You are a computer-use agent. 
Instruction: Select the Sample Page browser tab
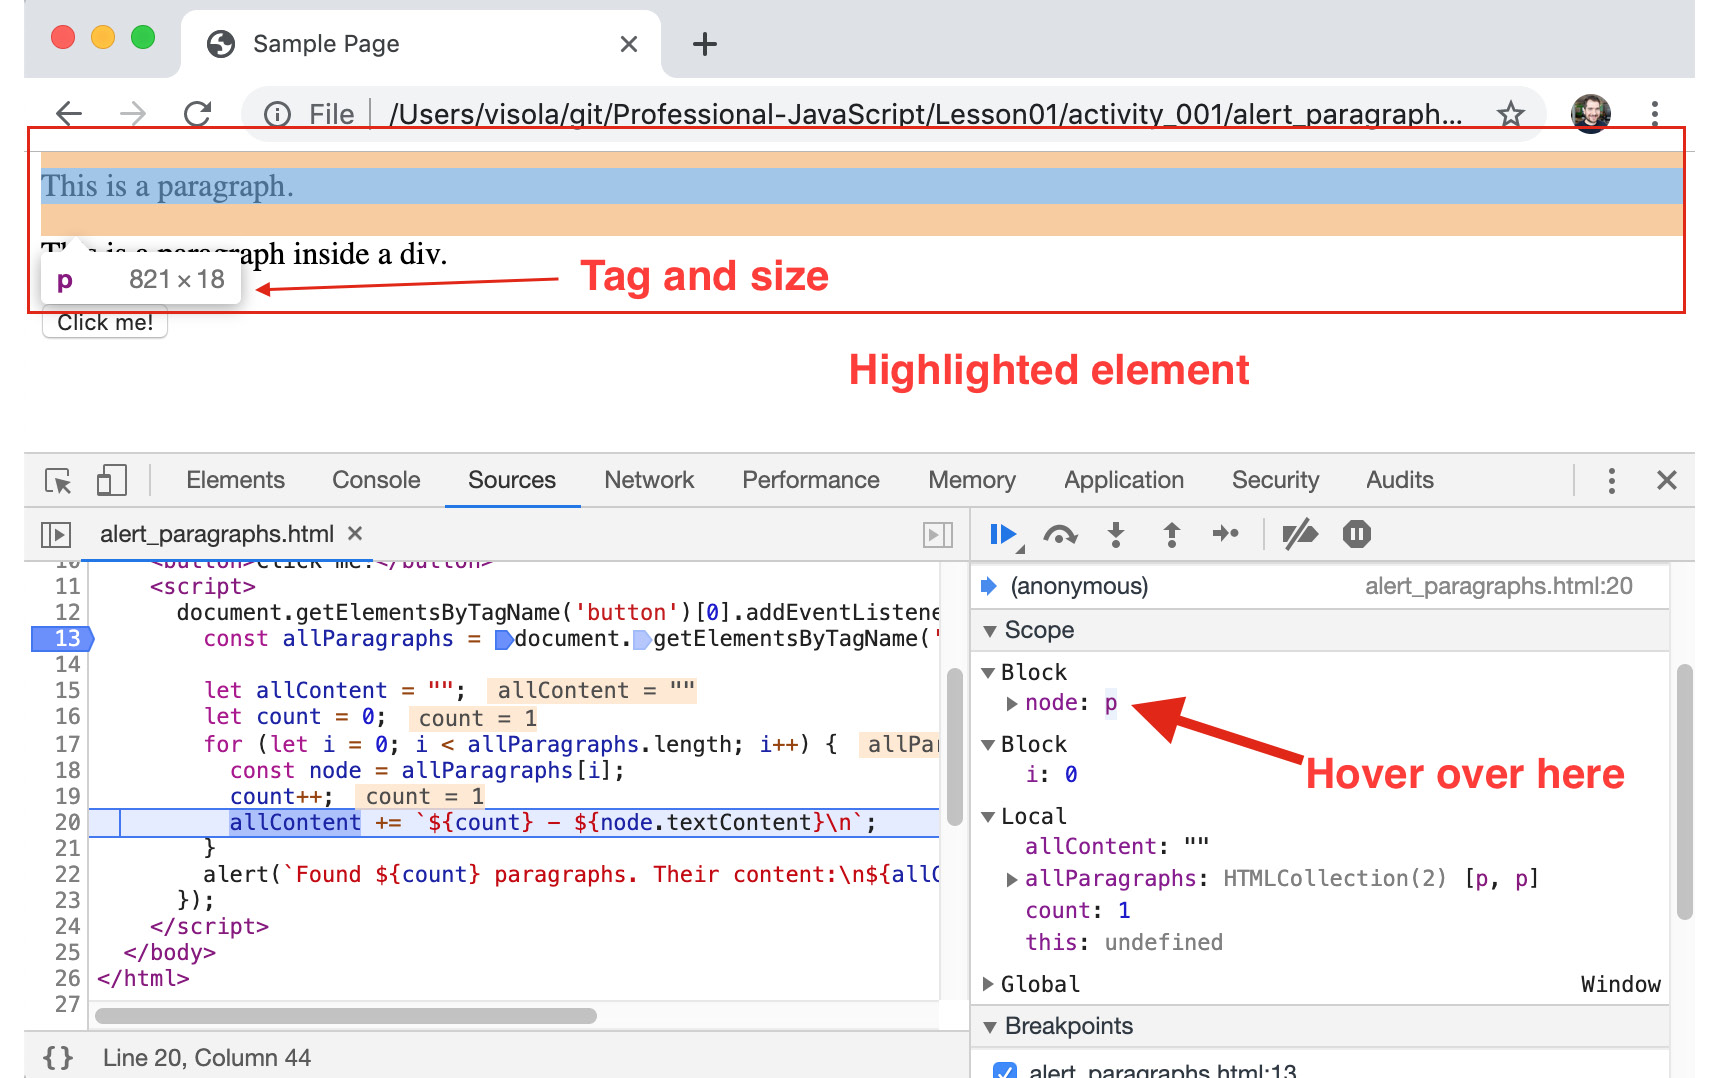[x=420, y=44]
